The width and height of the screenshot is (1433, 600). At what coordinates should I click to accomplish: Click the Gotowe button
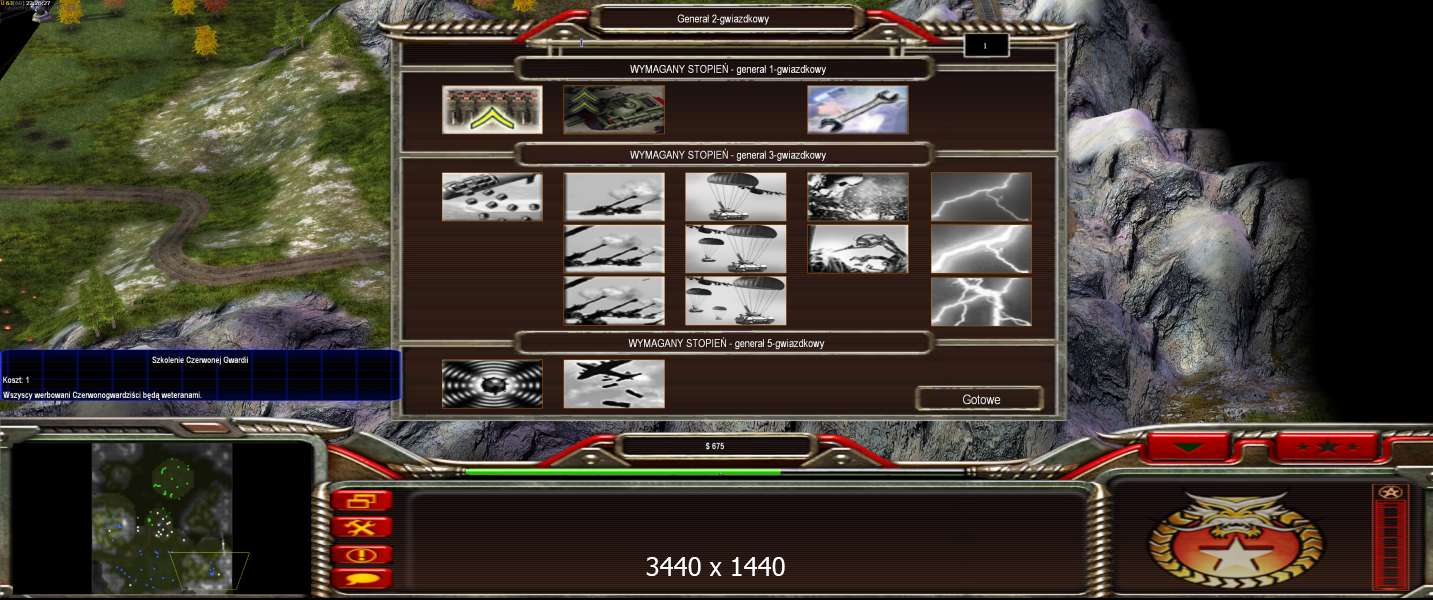[981, 399]
